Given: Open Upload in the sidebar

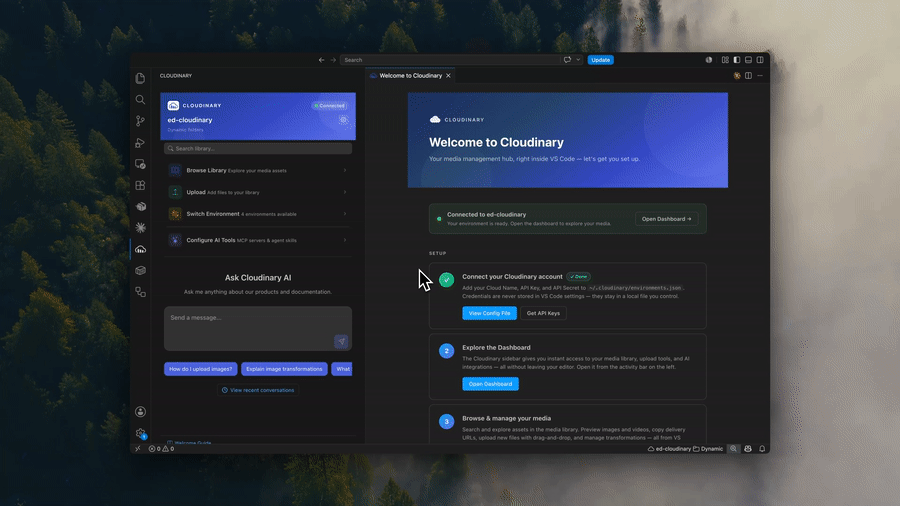Looking at the screenshot, I should pos(258,192).
